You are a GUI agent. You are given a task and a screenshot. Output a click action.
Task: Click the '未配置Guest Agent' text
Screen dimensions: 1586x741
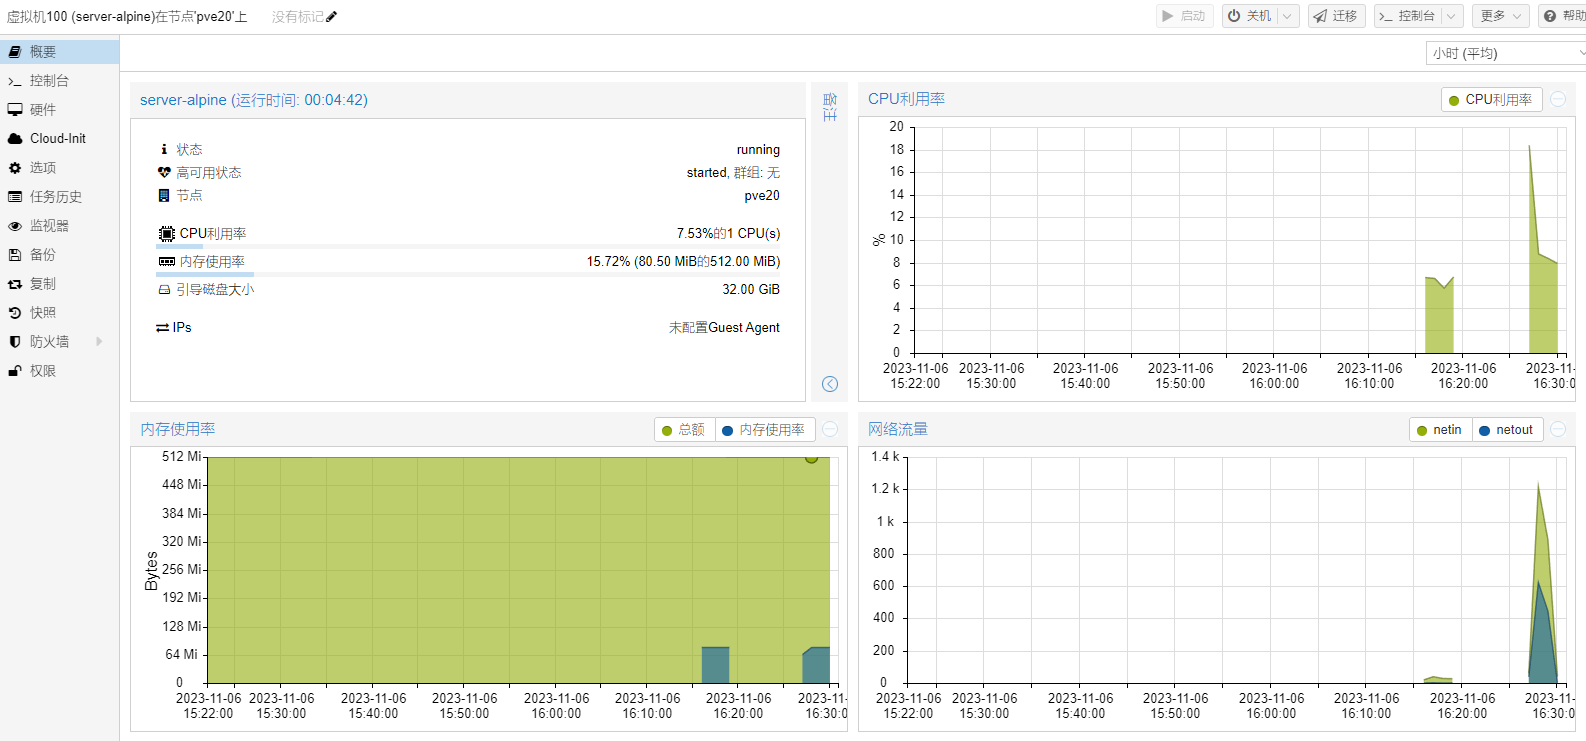[x=724, y=327]
